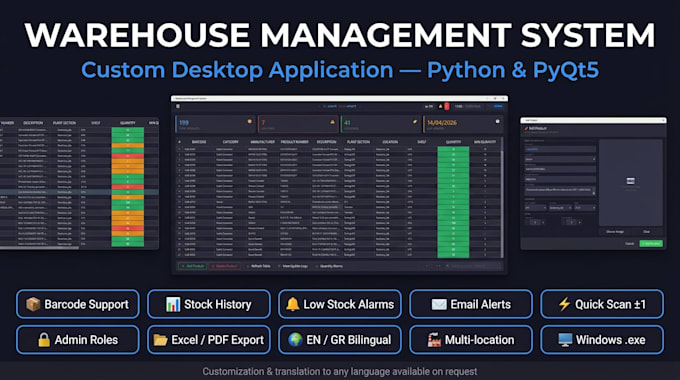Open the hamburger menu in main window
This screenshot has width=680, height=380.
pyautogui.click(x=178, y=106)
